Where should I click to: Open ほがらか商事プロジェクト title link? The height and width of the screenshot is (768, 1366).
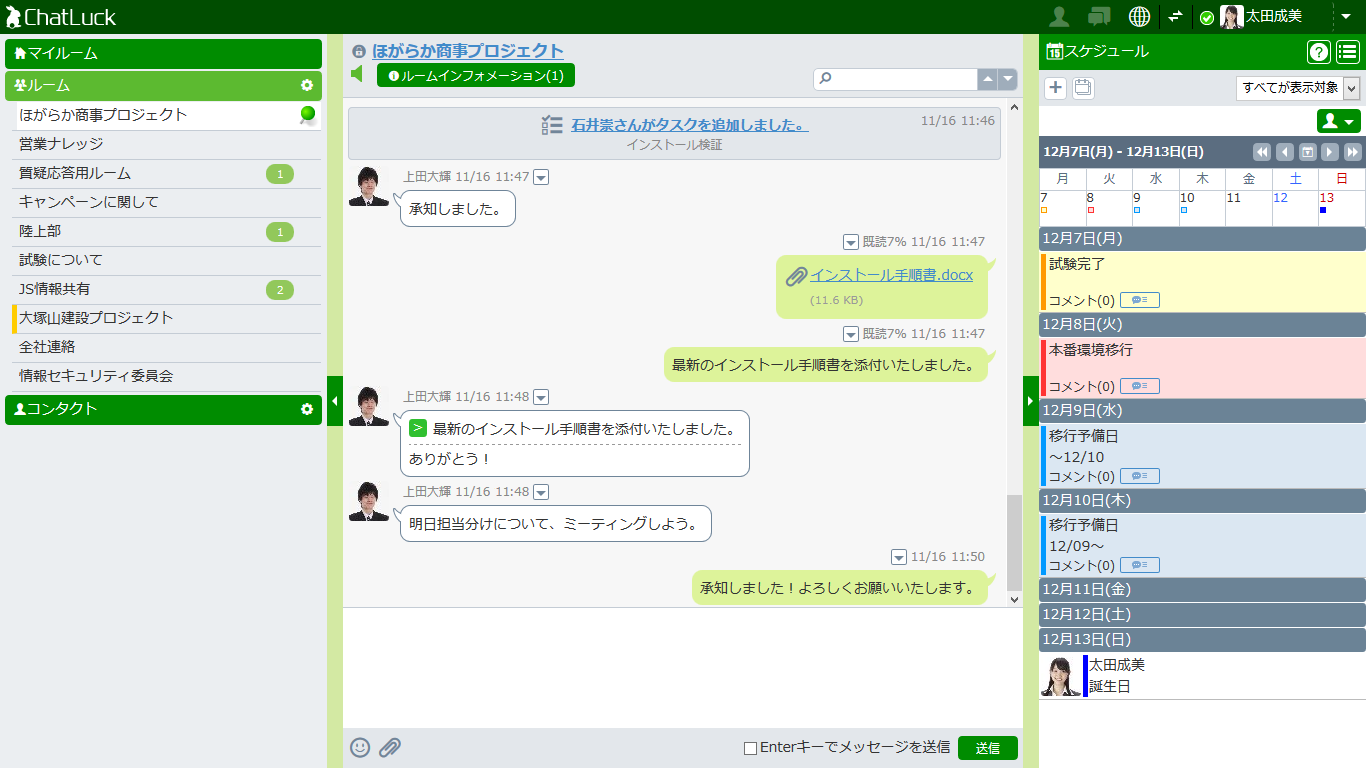(x=468, y=51)
